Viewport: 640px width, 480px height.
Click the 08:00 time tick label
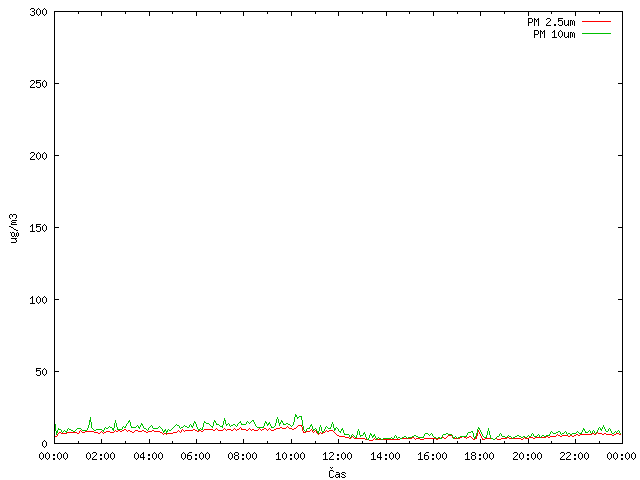tap(243, 456)
